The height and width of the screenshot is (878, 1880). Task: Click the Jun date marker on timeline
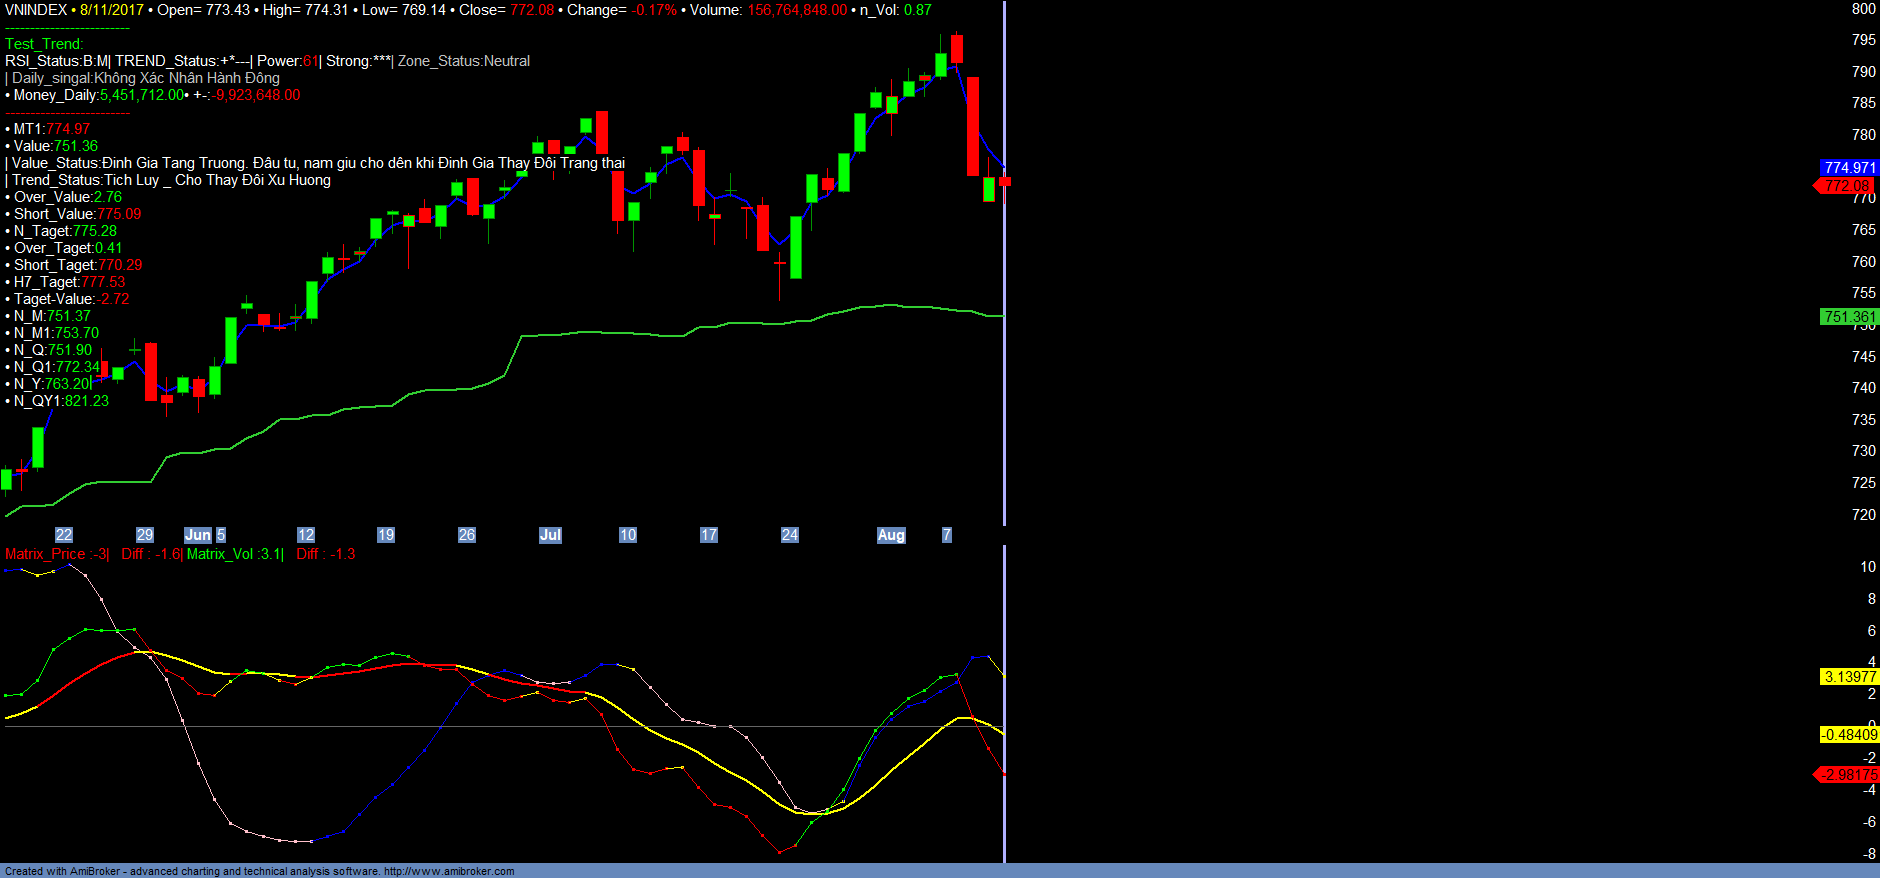198,535
